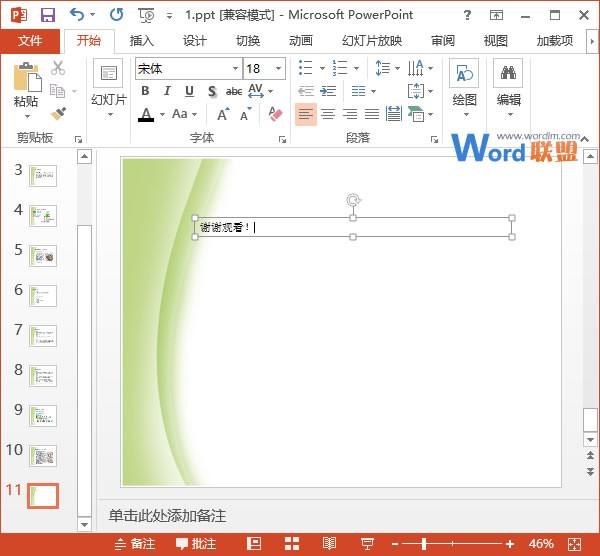The height and width of the screenshot is (556, 600).
Task: Justify the paragraph text
Action: coord(372,114)
